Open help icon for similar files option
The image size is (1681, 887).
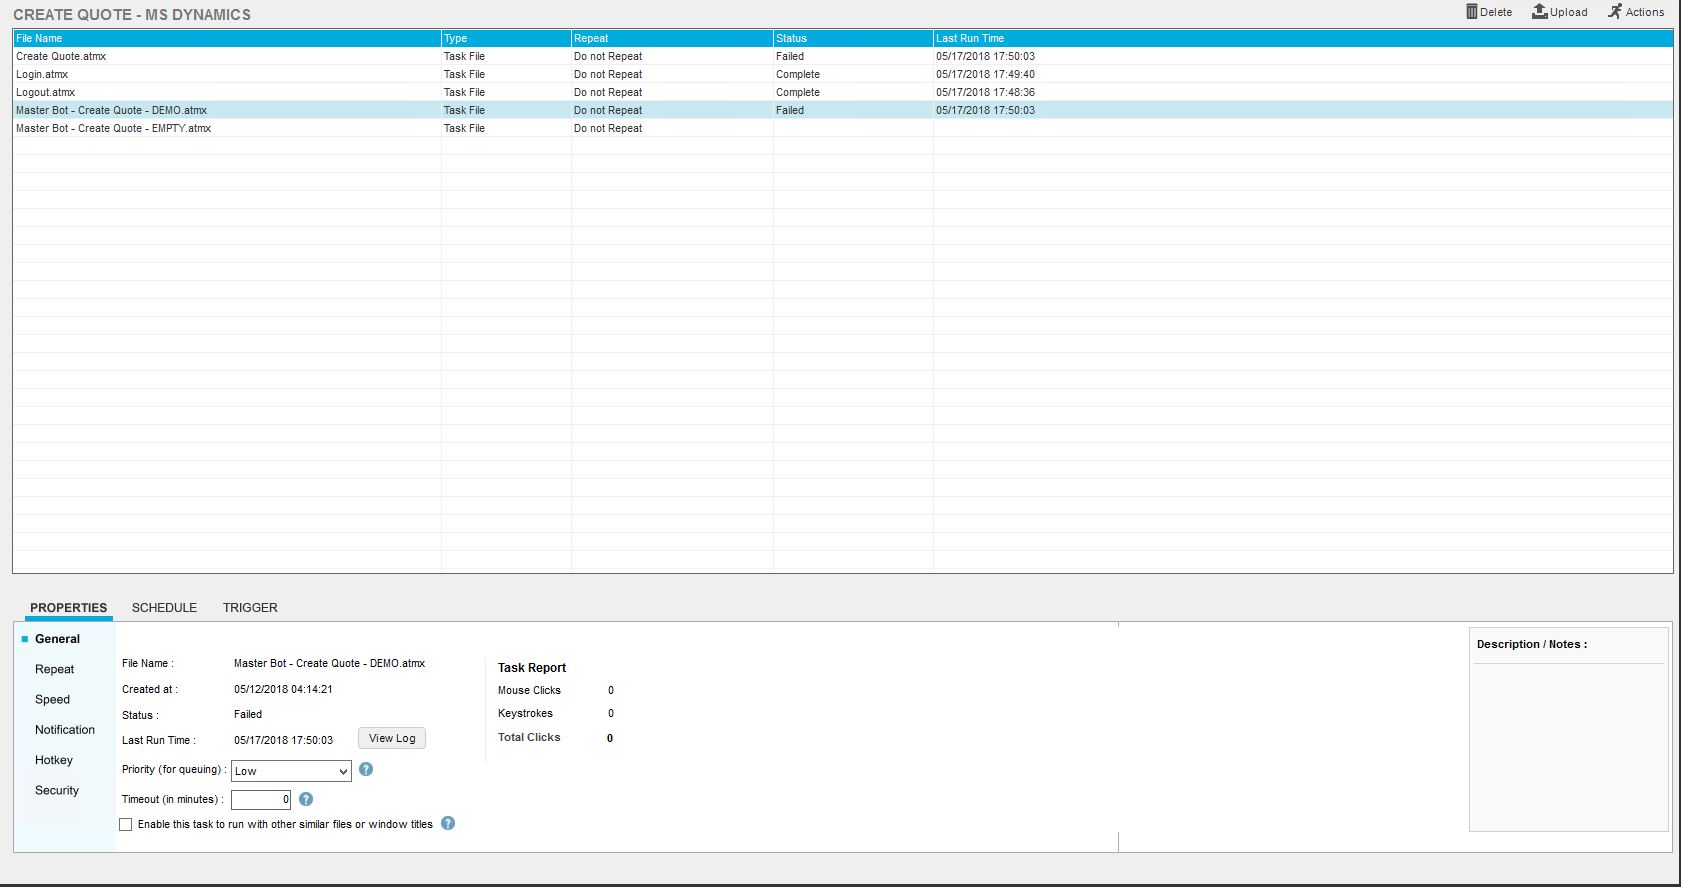(x=448, y=823)
